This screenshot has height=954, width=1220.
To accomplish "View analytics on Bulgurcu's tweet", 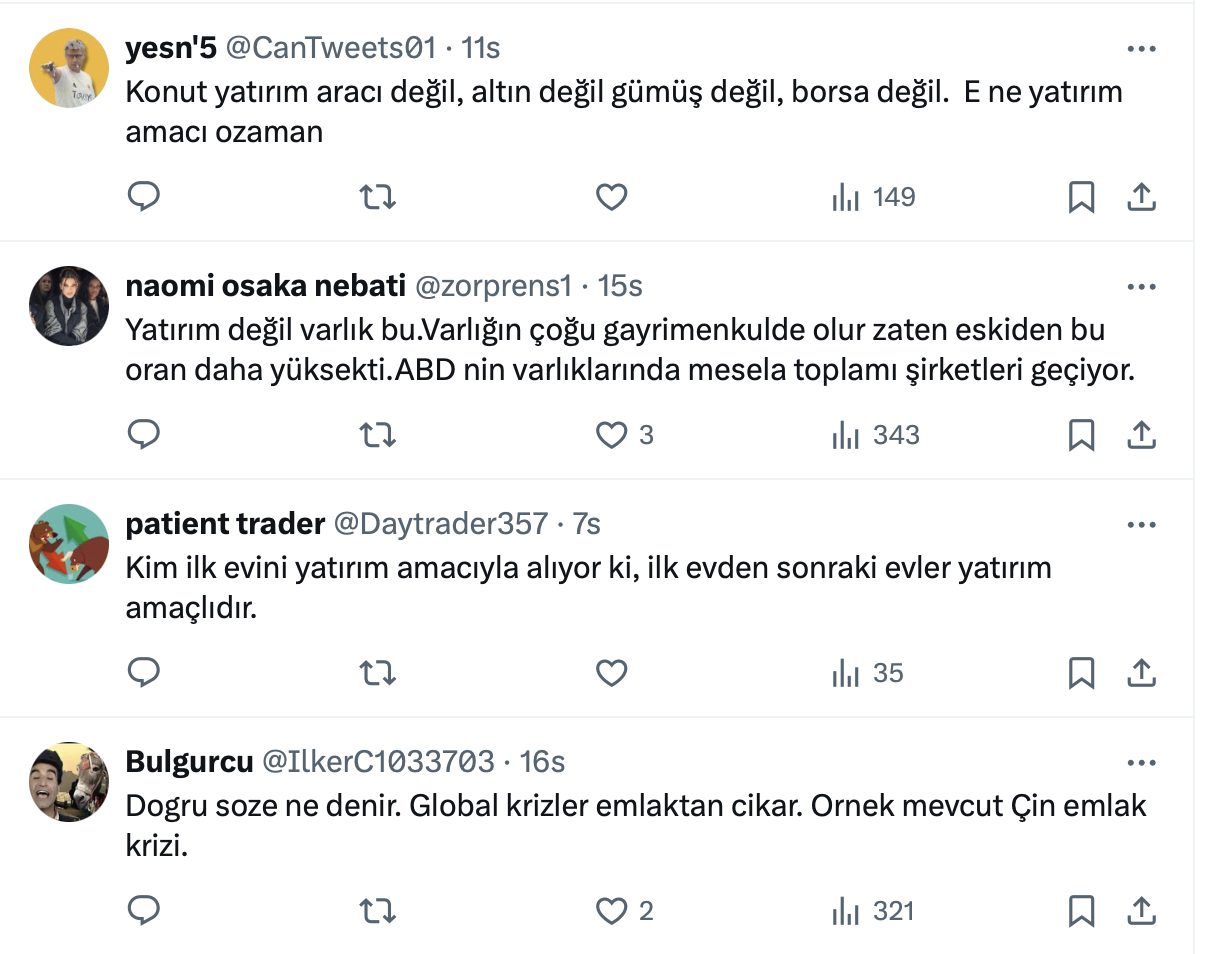I will pyautogui.click(x=873, y=912).
